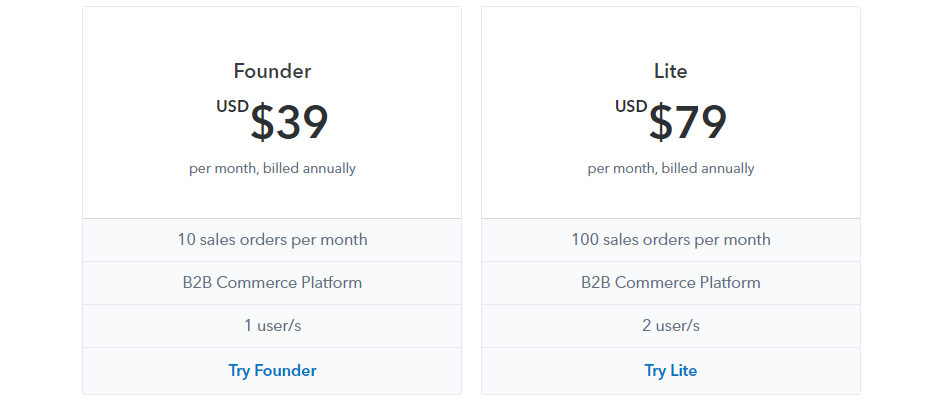This screenshot has height=405, width=942.
Task: Click the Try Lite link
Action: [x=670, y=371]
